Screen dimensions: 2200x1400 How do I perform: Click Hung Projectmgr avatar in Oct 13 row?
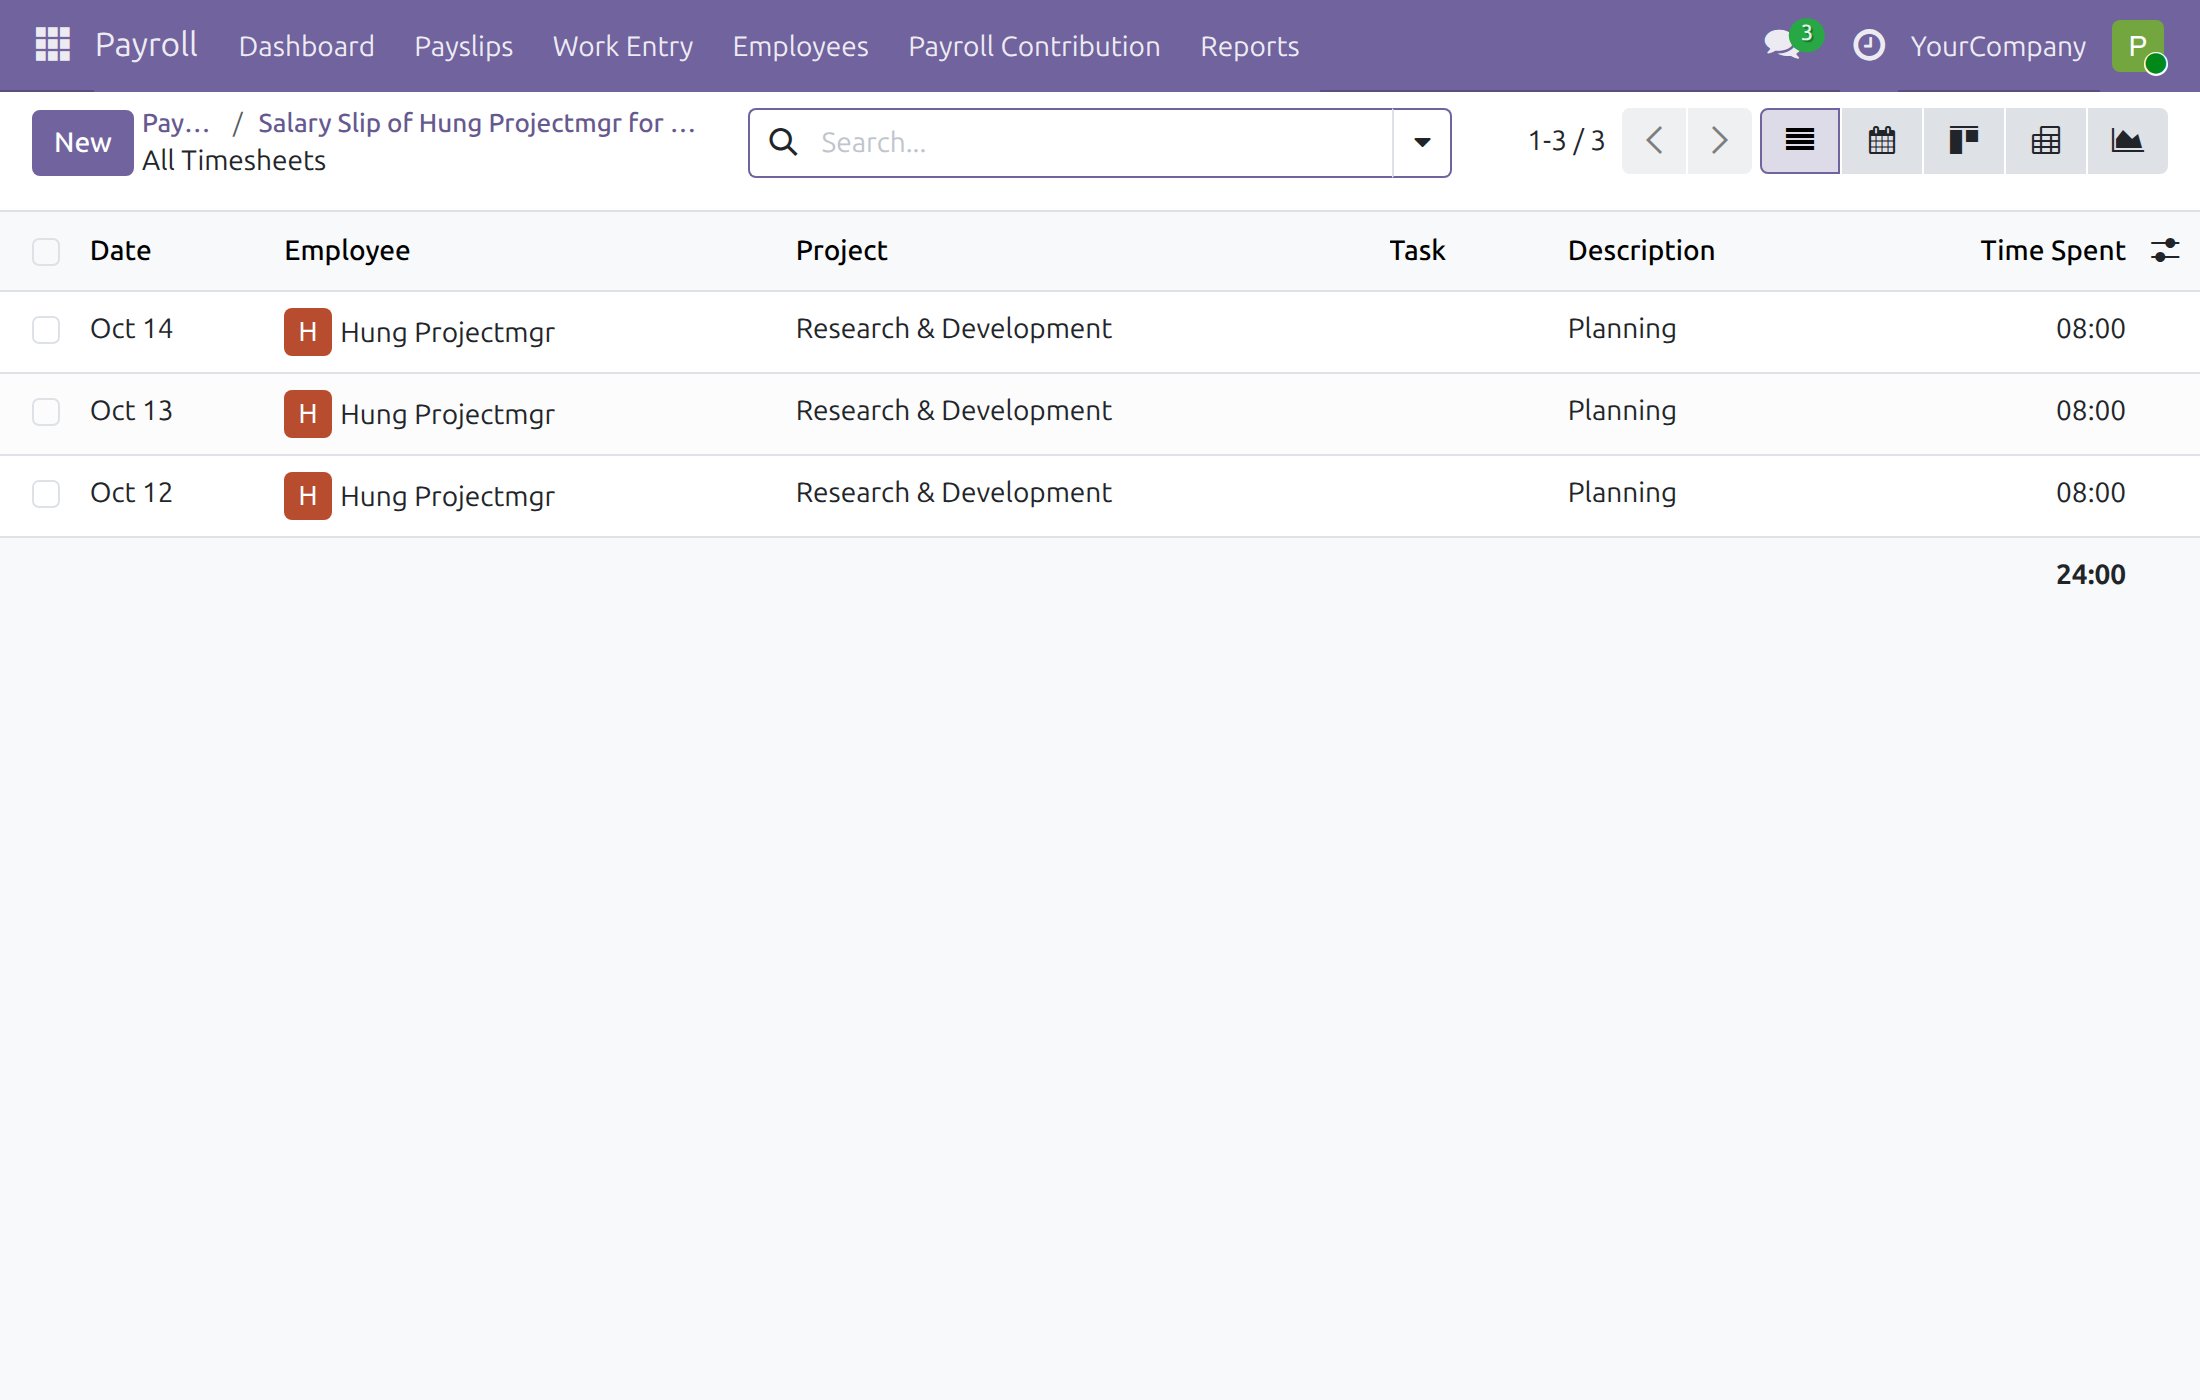click(x=307, y=414)
